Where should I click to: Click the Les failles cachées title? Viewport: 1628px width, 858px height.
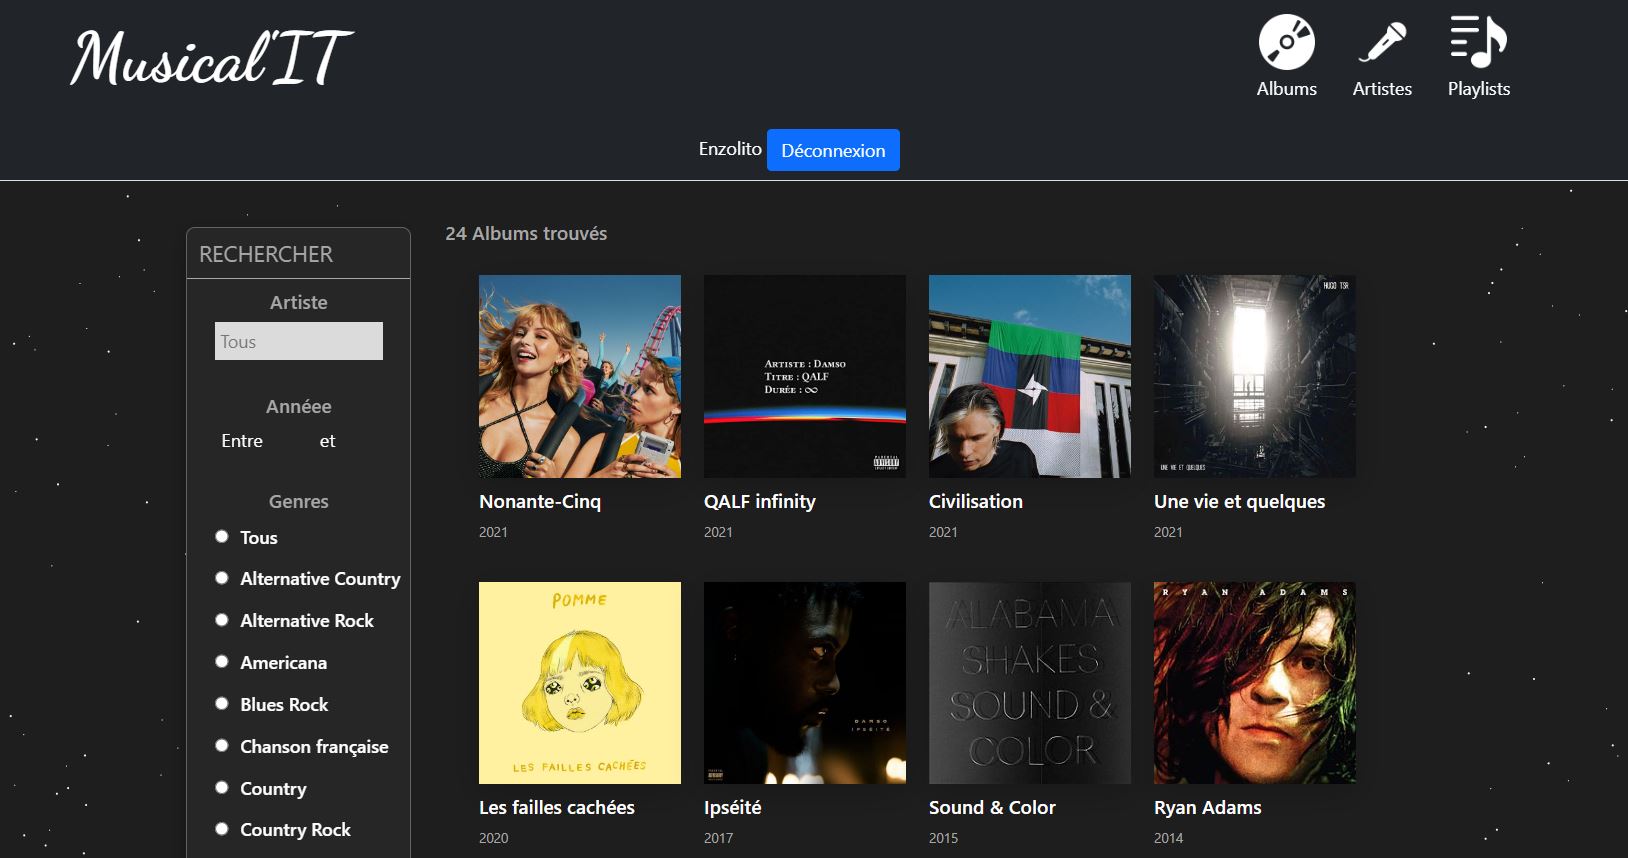557,808
